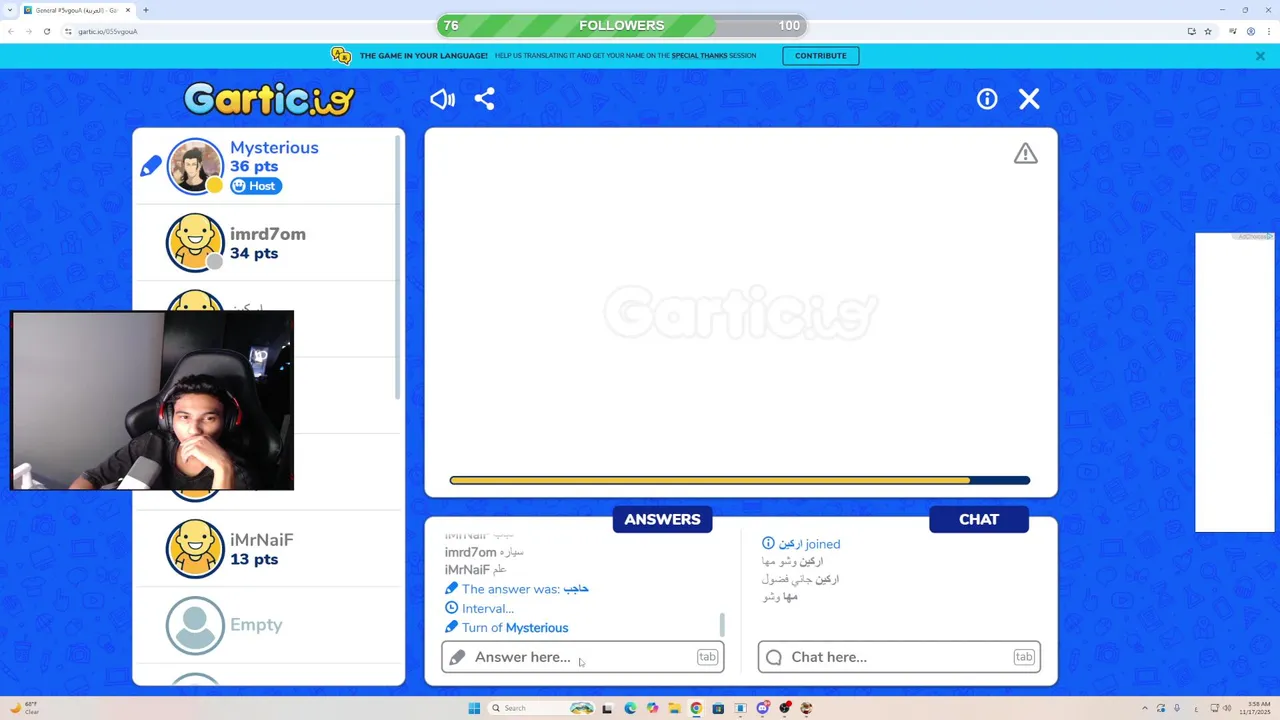
Task: Select the Answers tab label
Action: click(x=662, y=519)
